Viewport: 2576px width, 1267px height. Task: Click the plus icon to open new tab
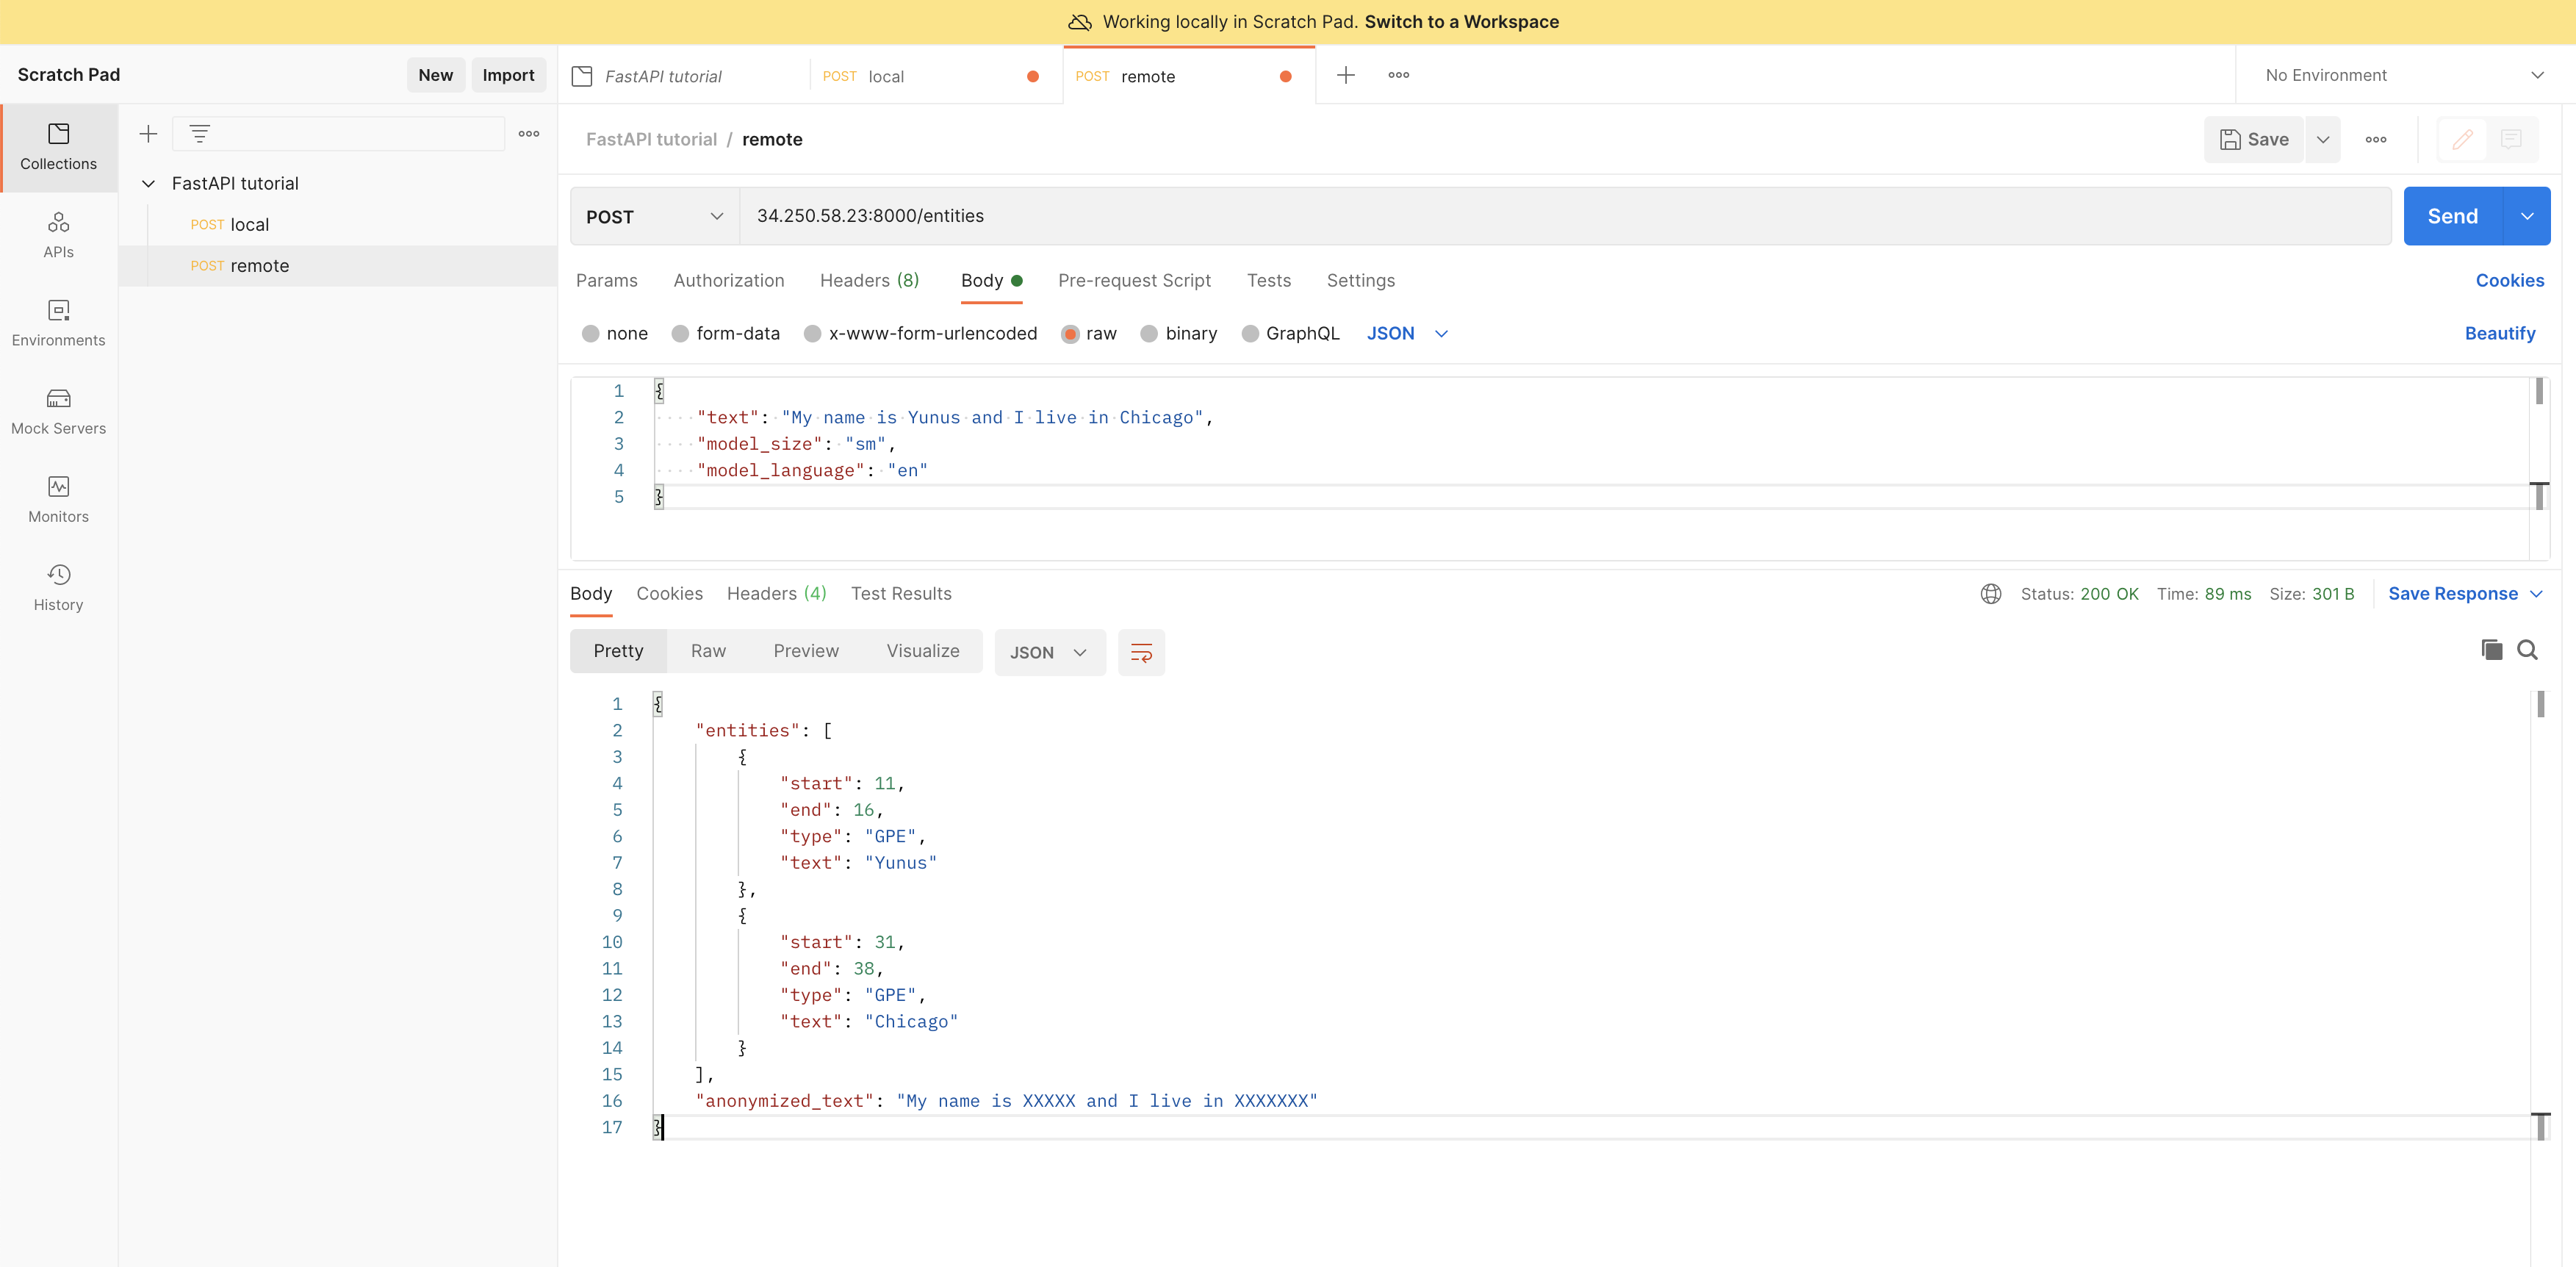coord(1346,75)
